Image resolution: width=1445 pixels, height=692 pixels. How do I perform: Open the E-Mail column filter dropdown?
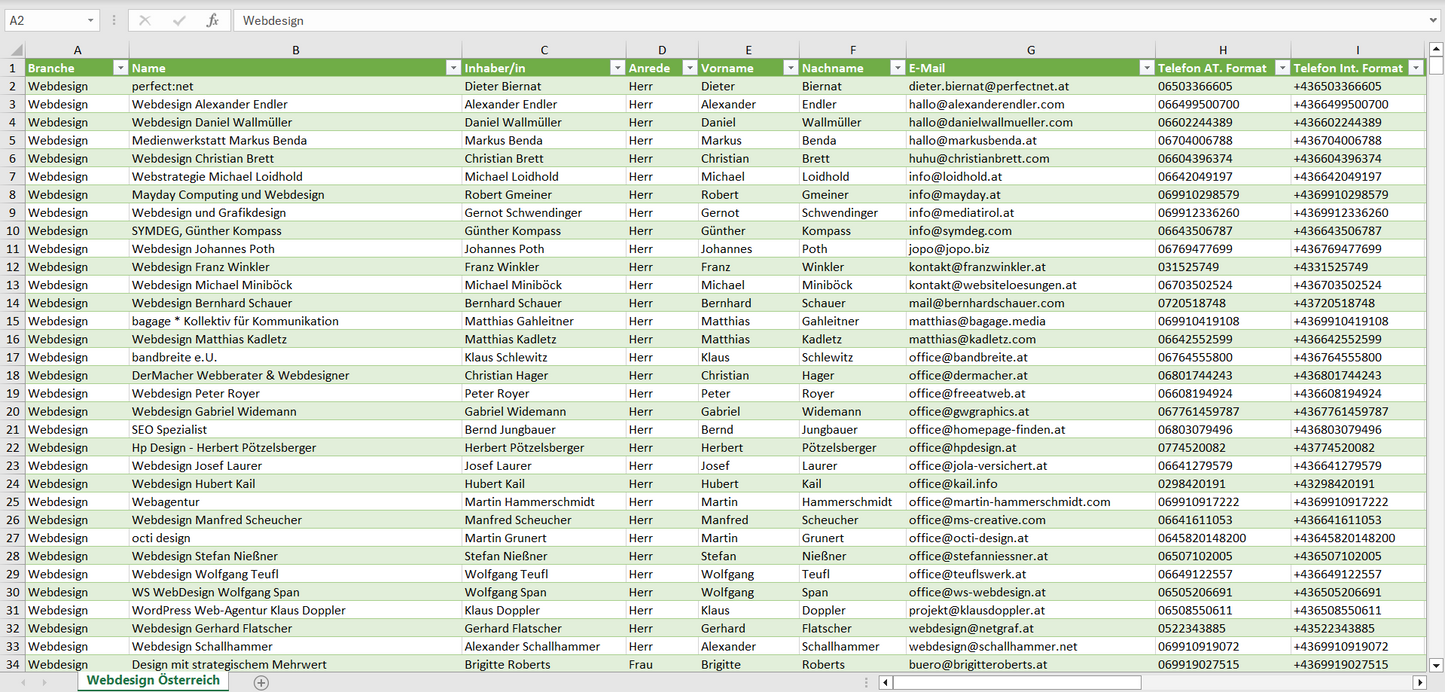tap(1145, 68)
